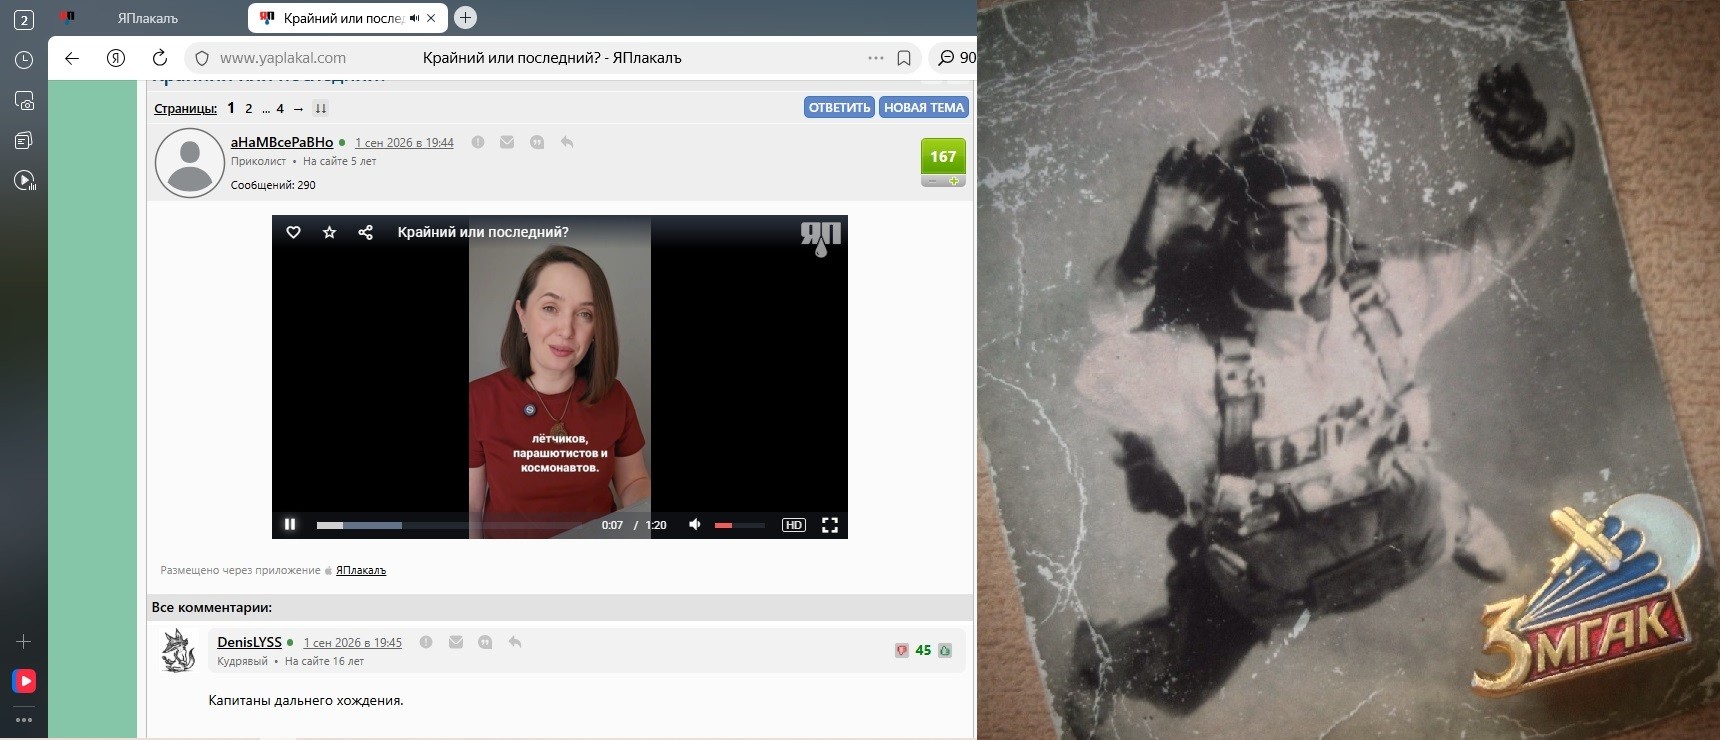This screenshot has height=740, width=1720.
Task: Enter fullscreen mode in the video player
Action: [x=830, y=525]
